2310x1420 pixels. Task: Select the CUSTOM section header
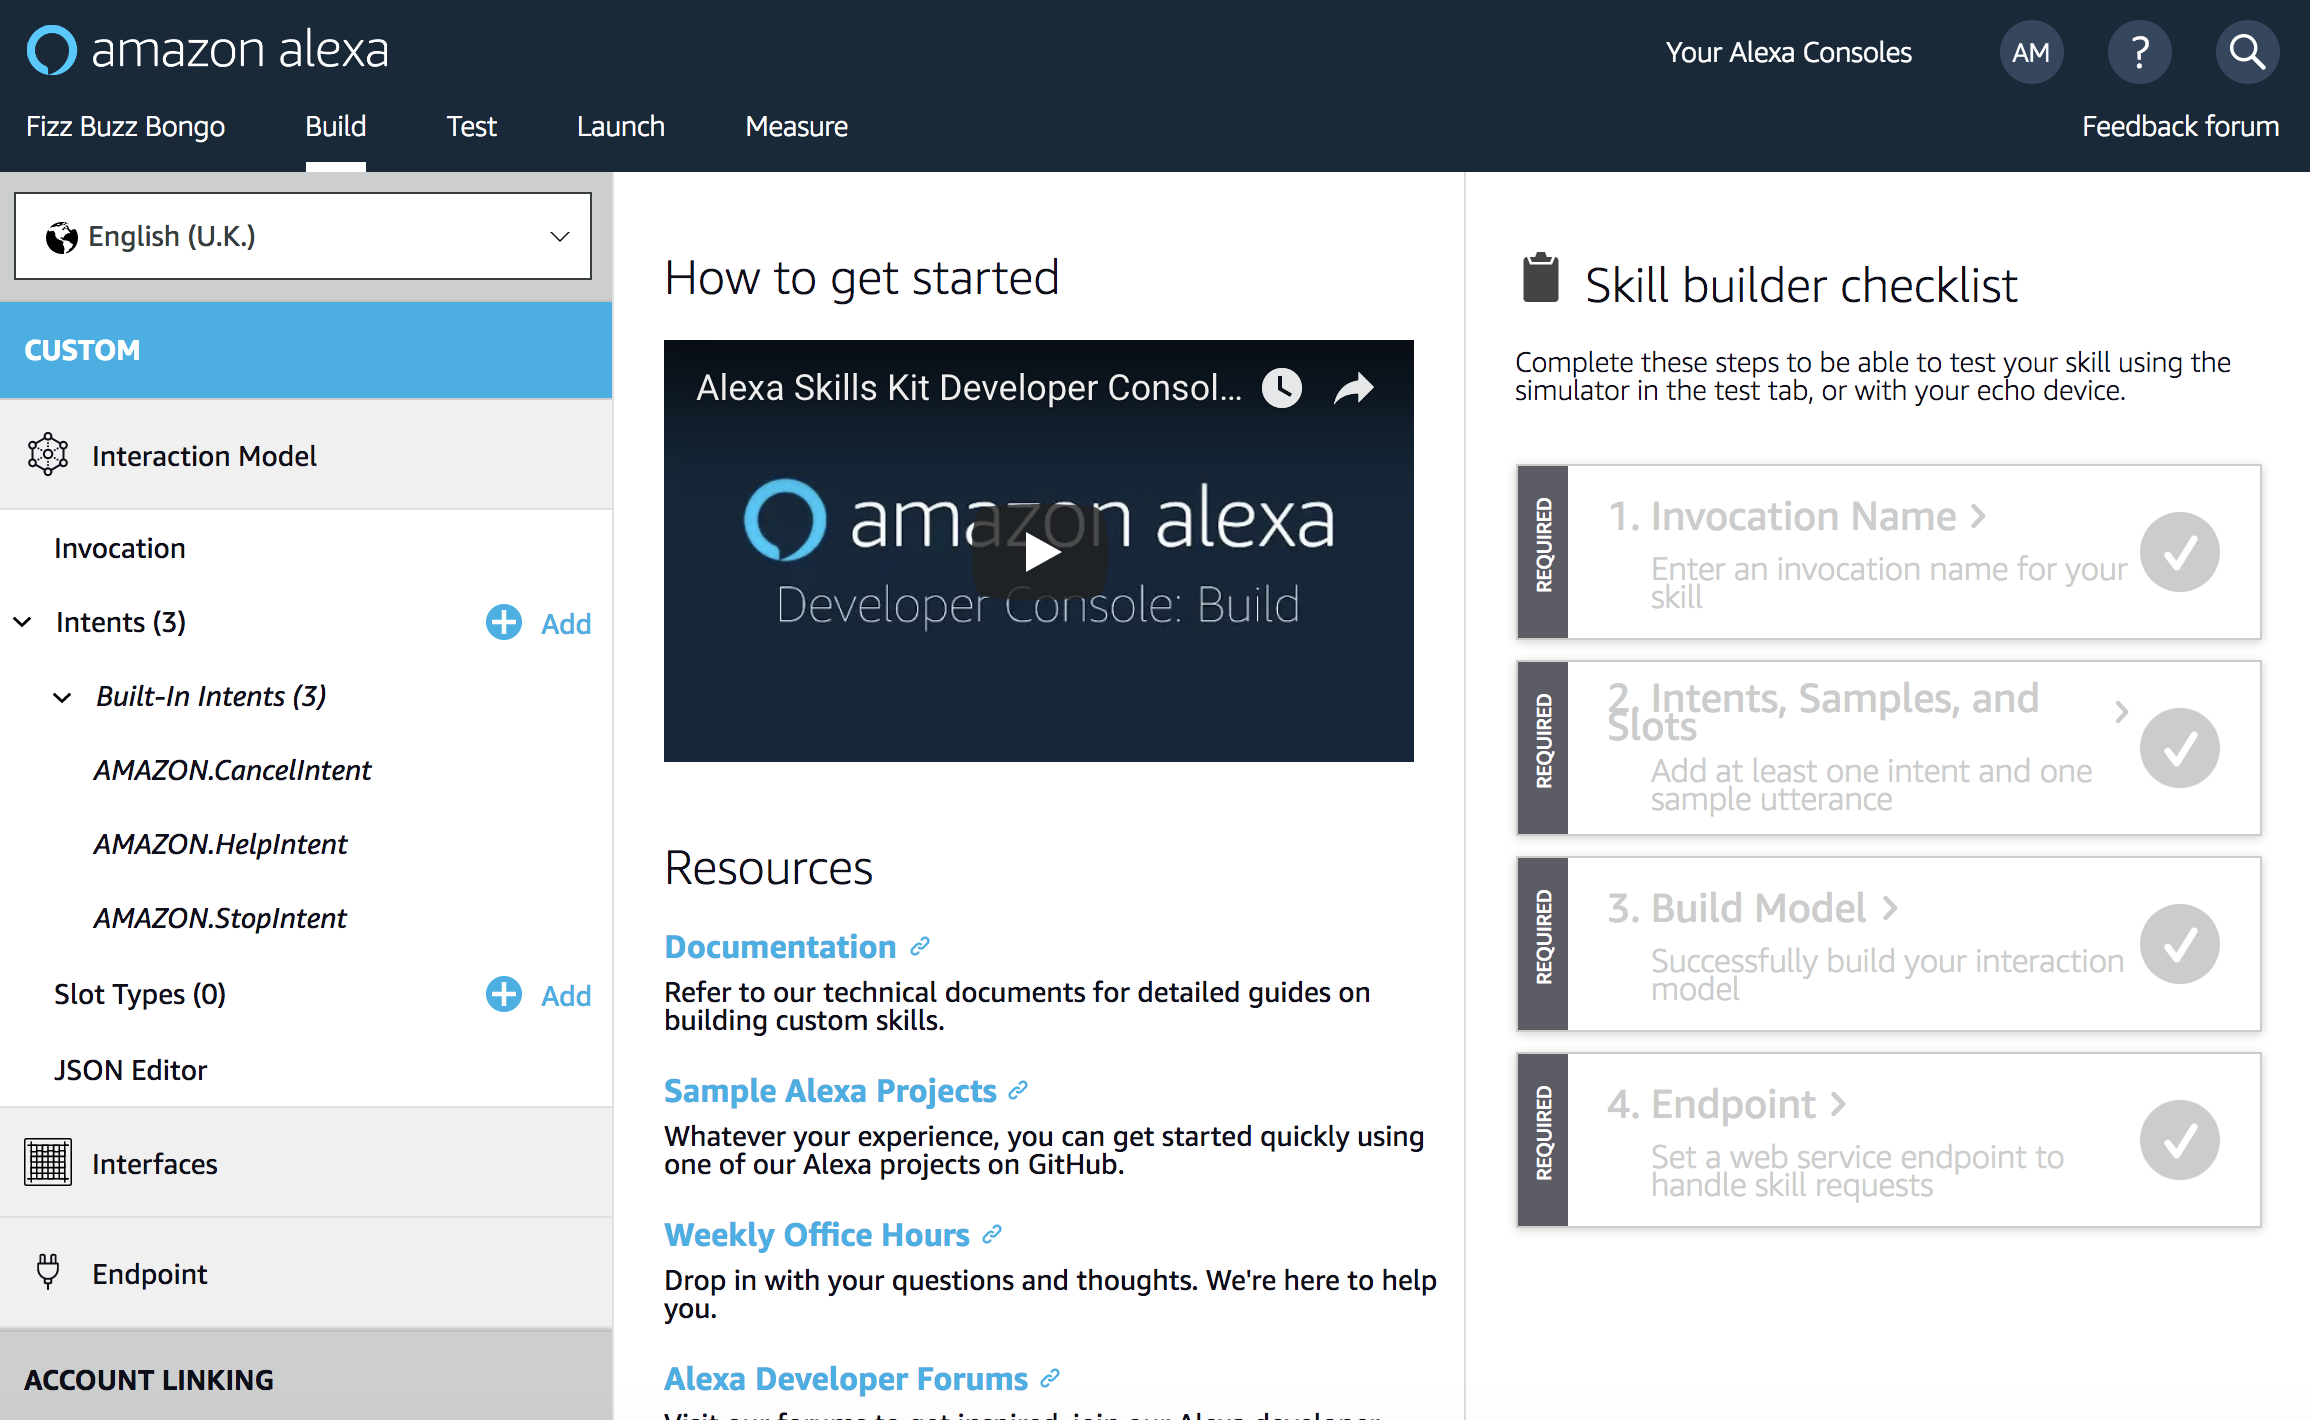(306, 350)
